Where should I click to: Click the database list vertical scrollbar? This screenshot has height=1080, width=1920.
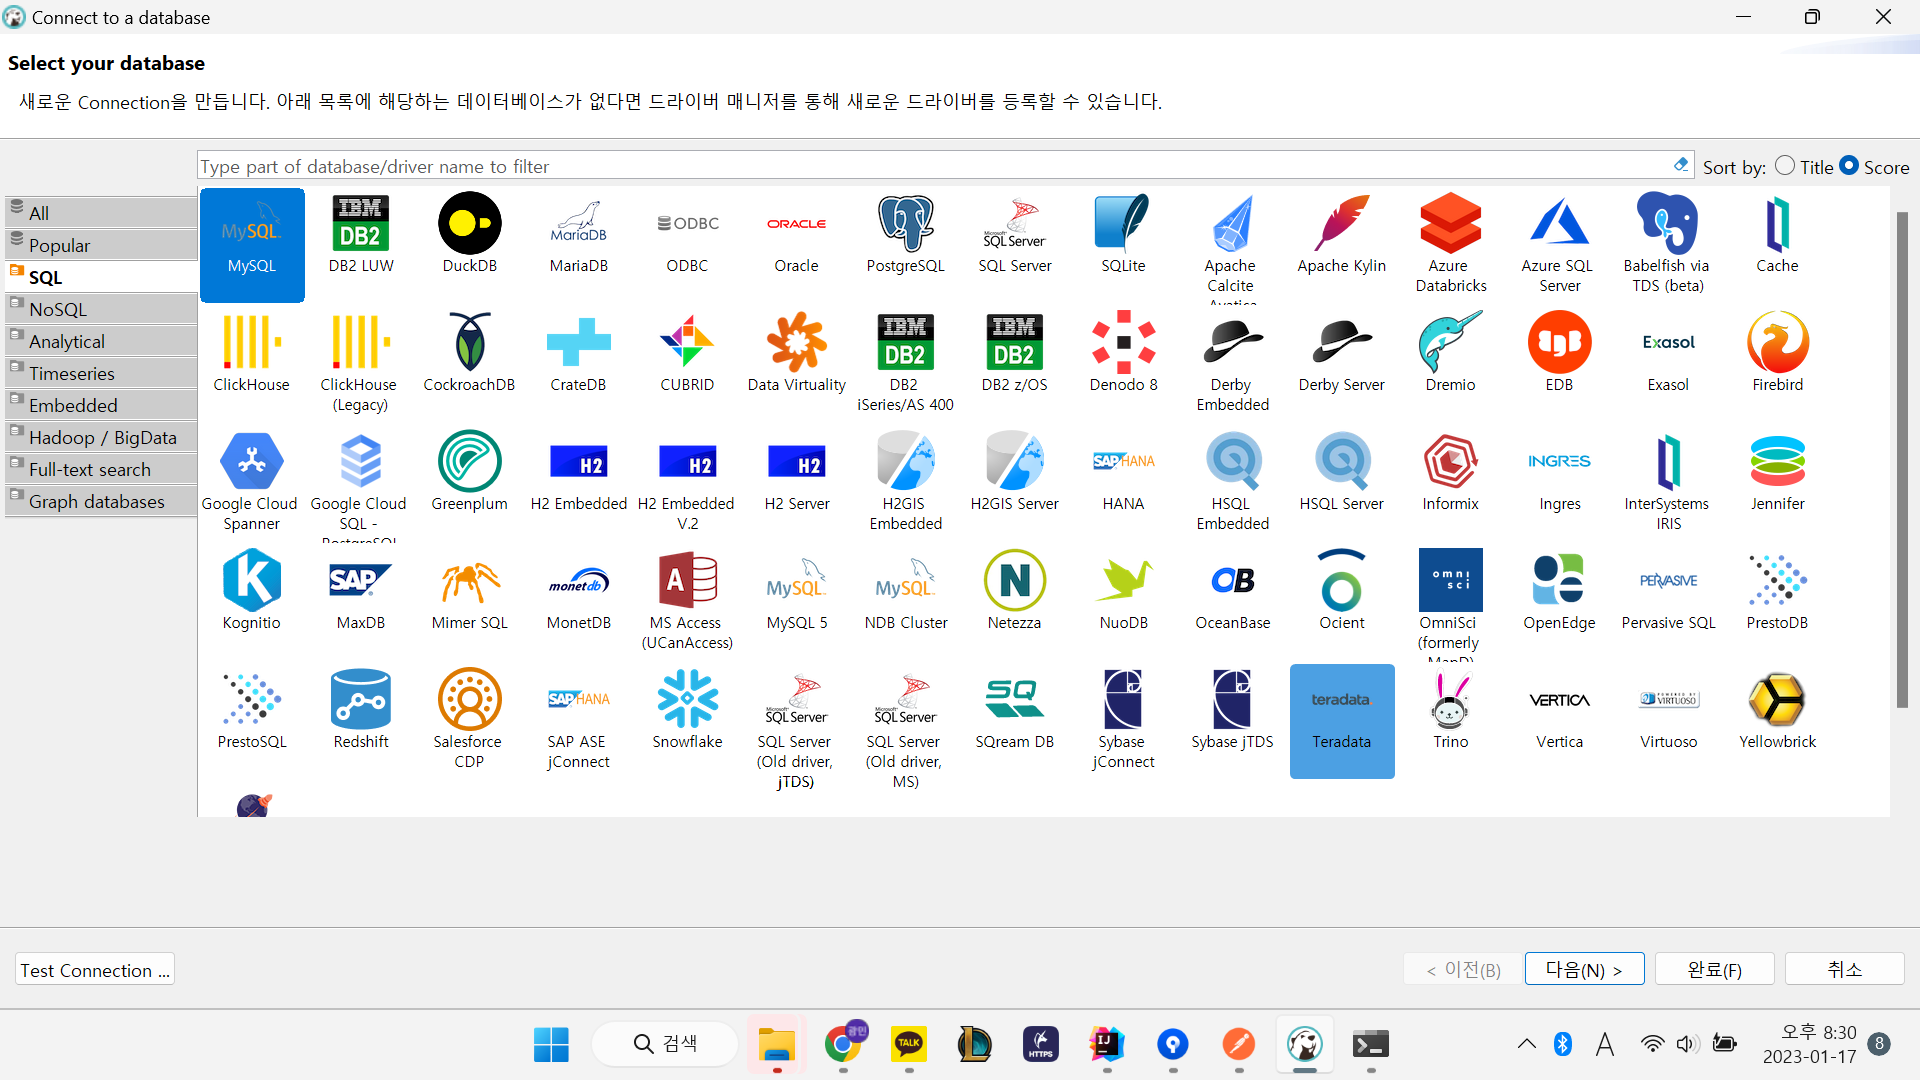(x=1902, y=460)
